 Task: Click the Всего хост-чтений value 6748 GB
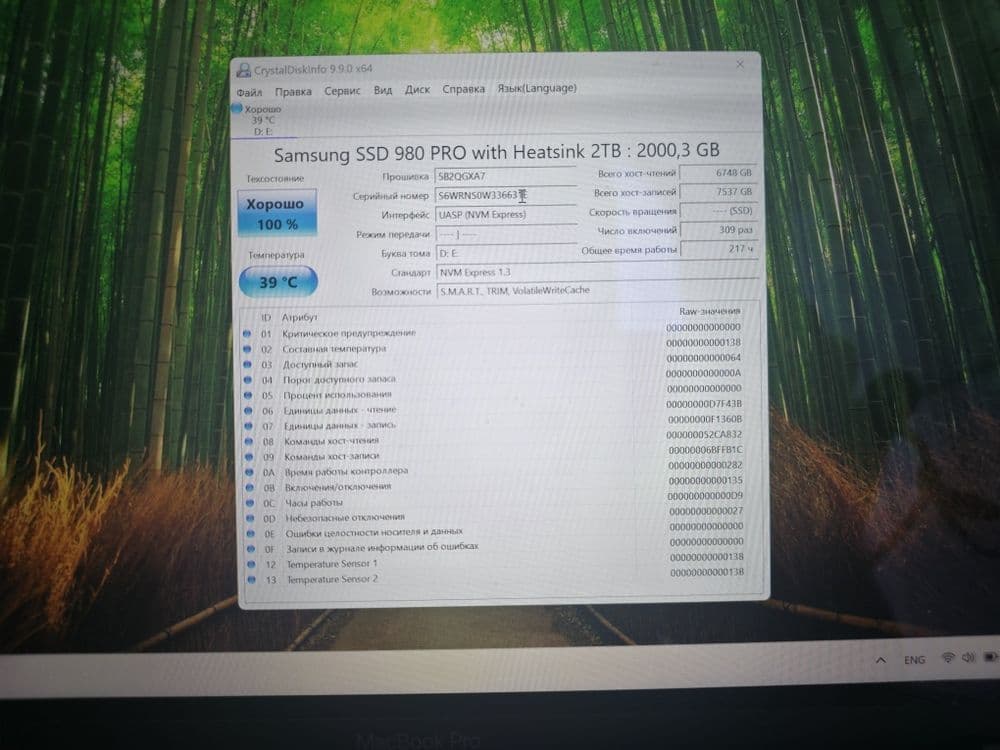[x=718, y=173]
